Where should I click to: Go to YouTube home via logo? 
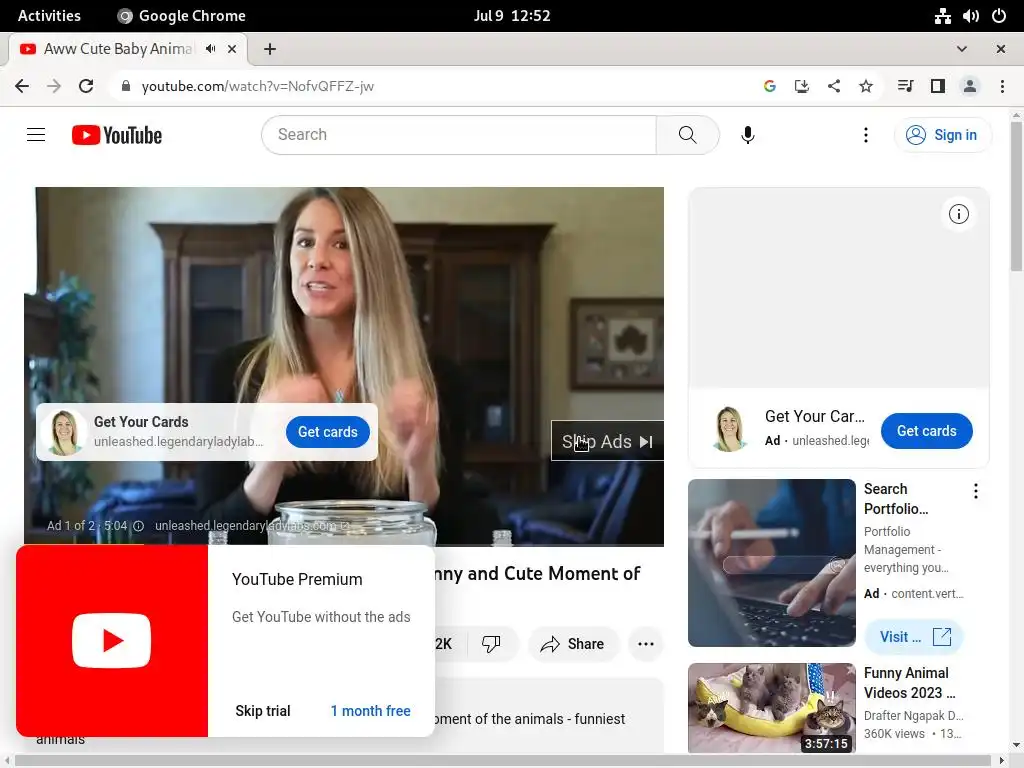(x=117, y=135)
